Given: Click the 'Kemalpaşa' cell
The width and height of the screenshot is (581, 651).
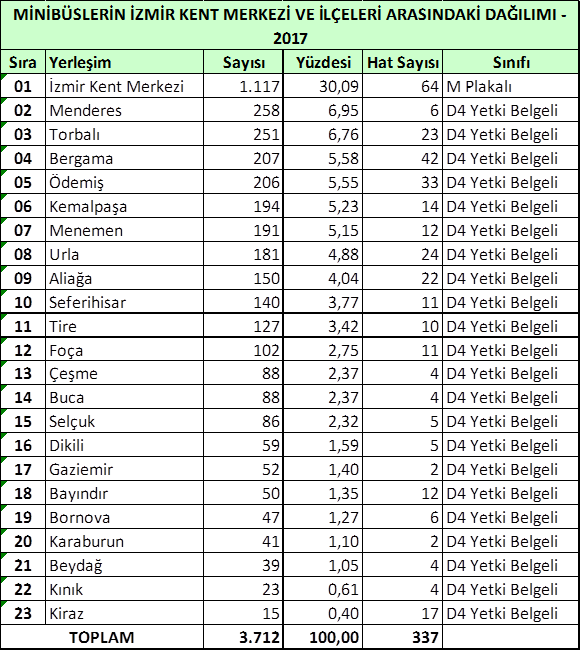Looking at the screenshot, I should [124, 206].
